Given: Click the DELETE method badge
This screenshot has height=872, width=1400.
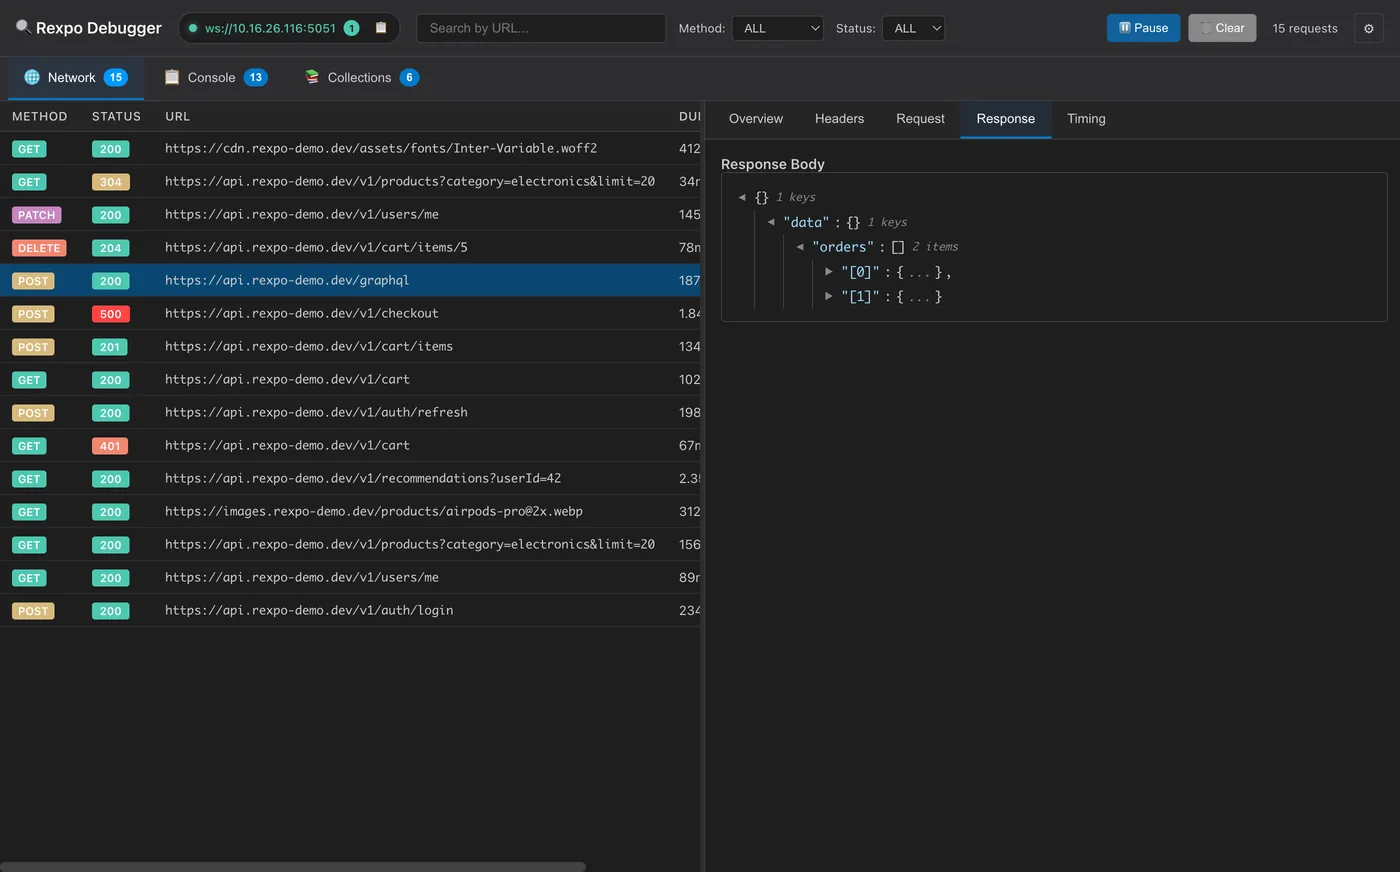Looking at the screenshot, I should click(x=39, y=248).
